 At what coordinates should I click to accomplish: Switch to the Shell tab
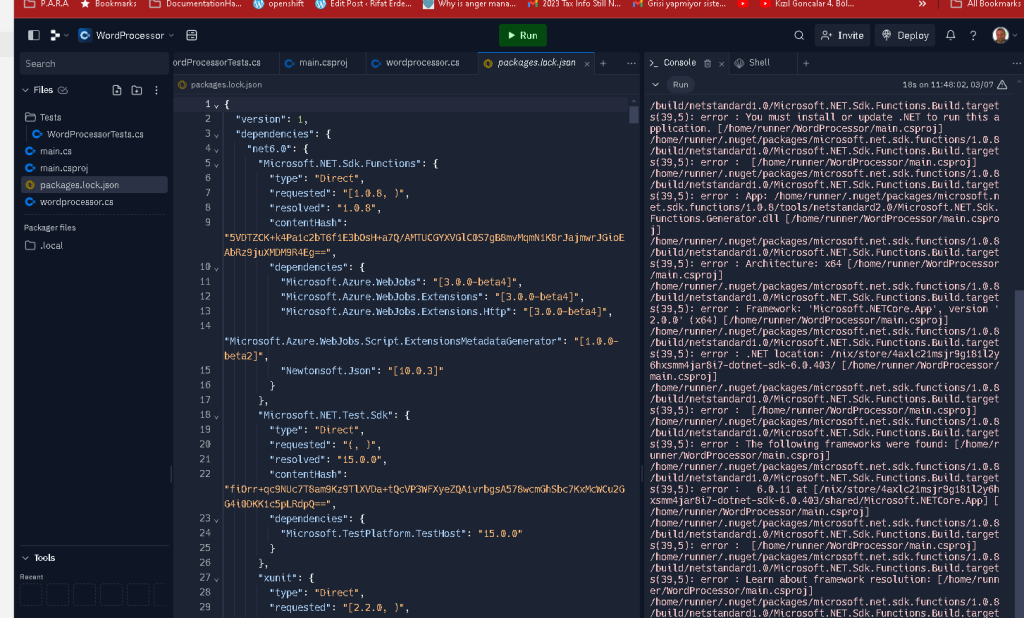(753, 63)
